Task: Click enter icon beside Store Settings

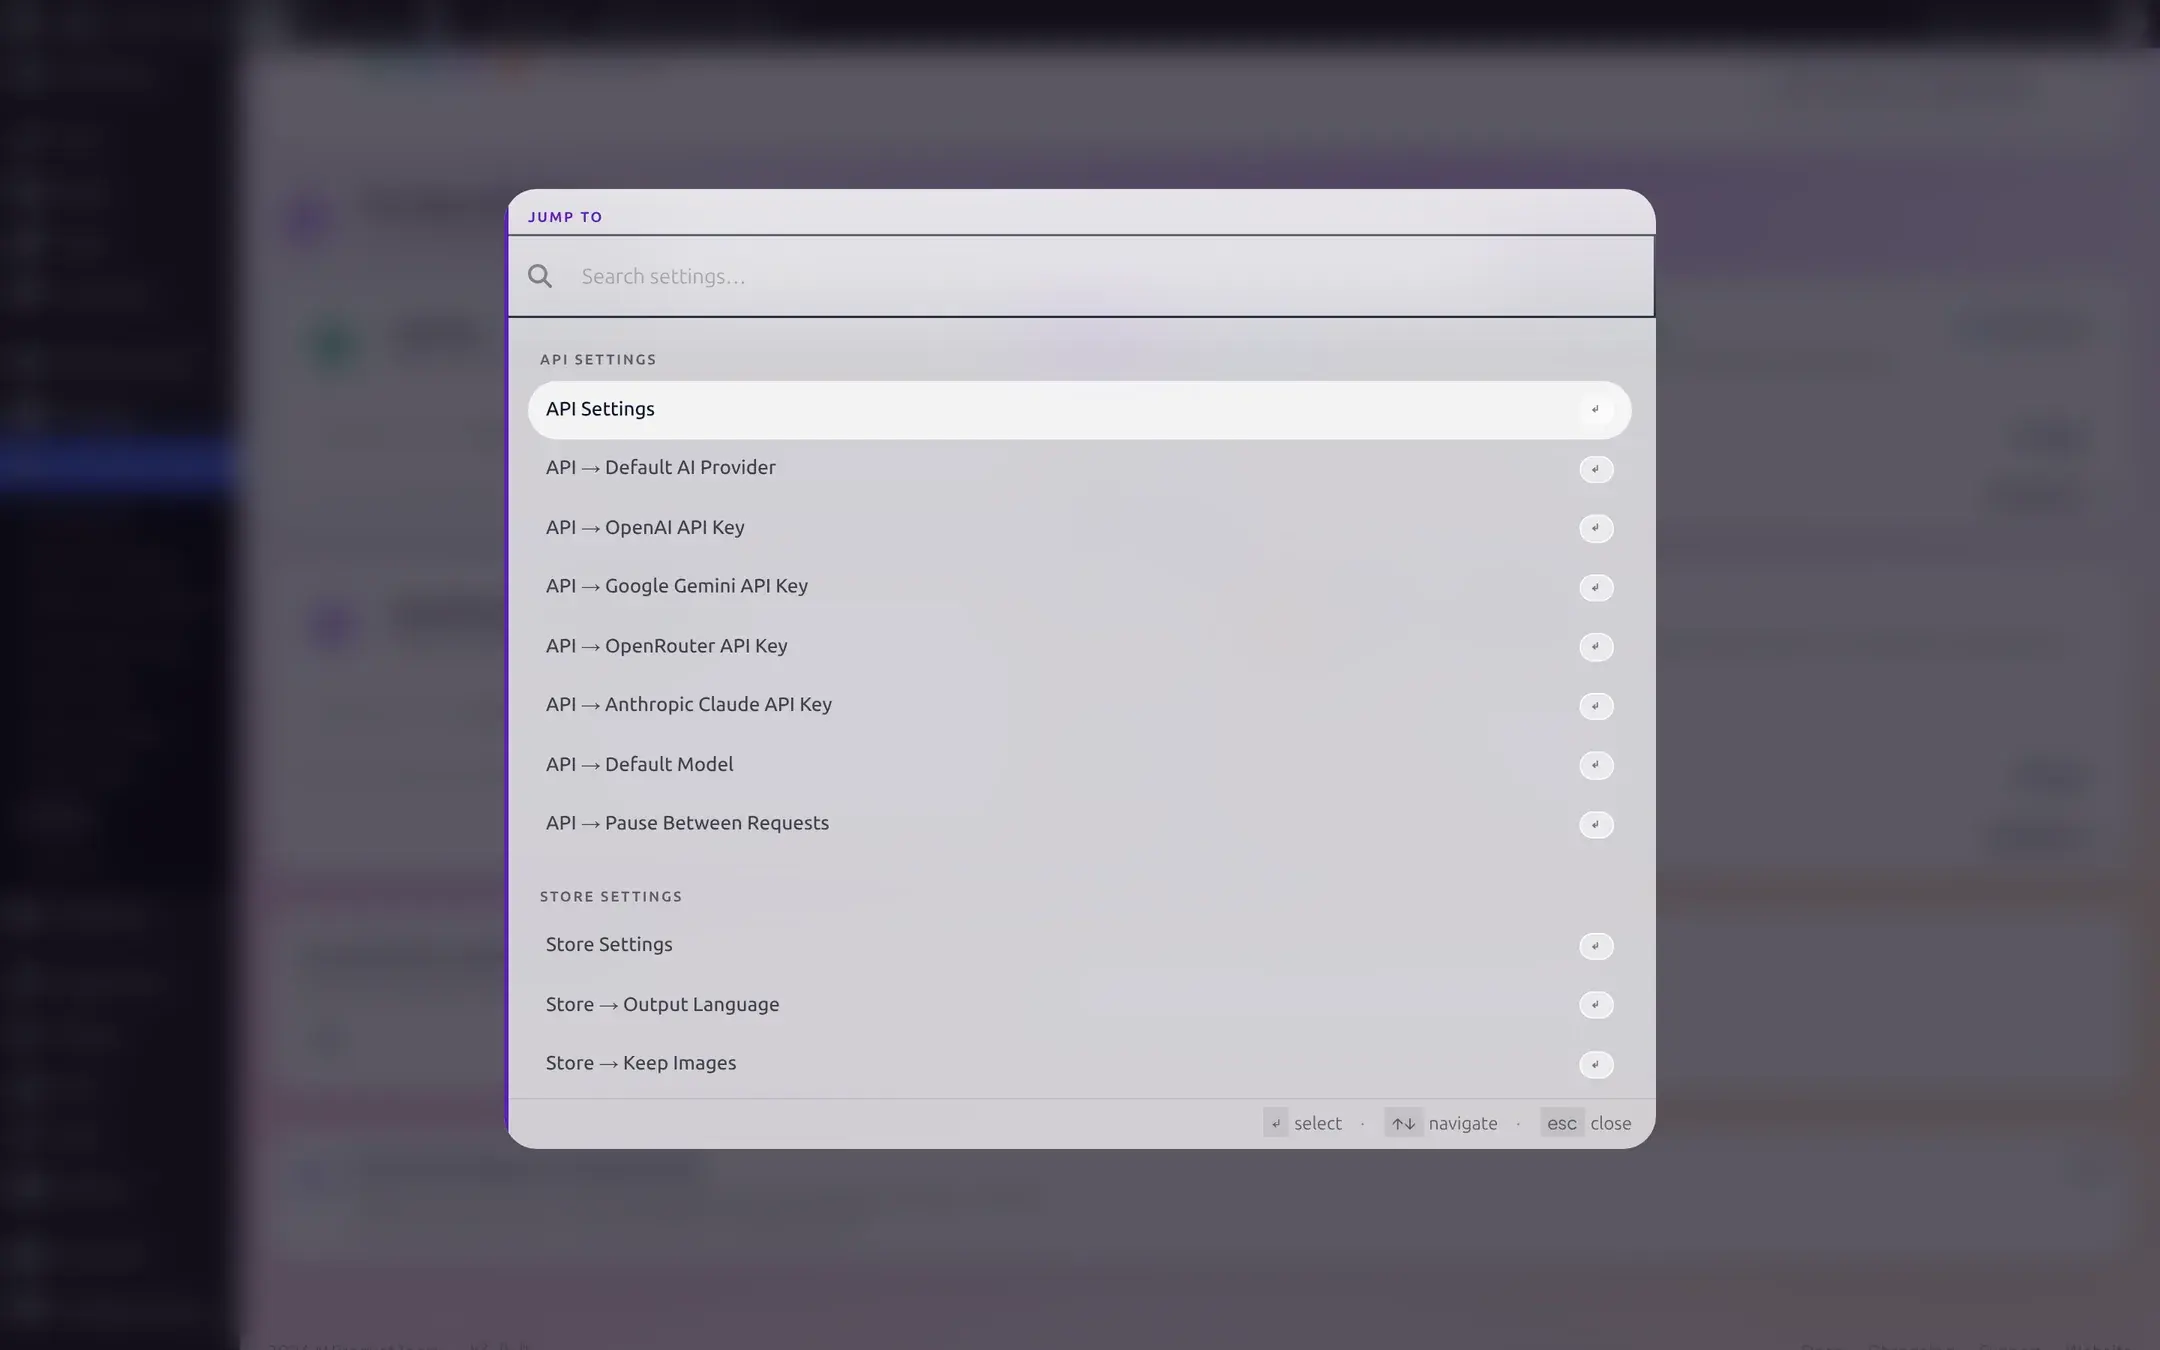Action: (1596, 946)
